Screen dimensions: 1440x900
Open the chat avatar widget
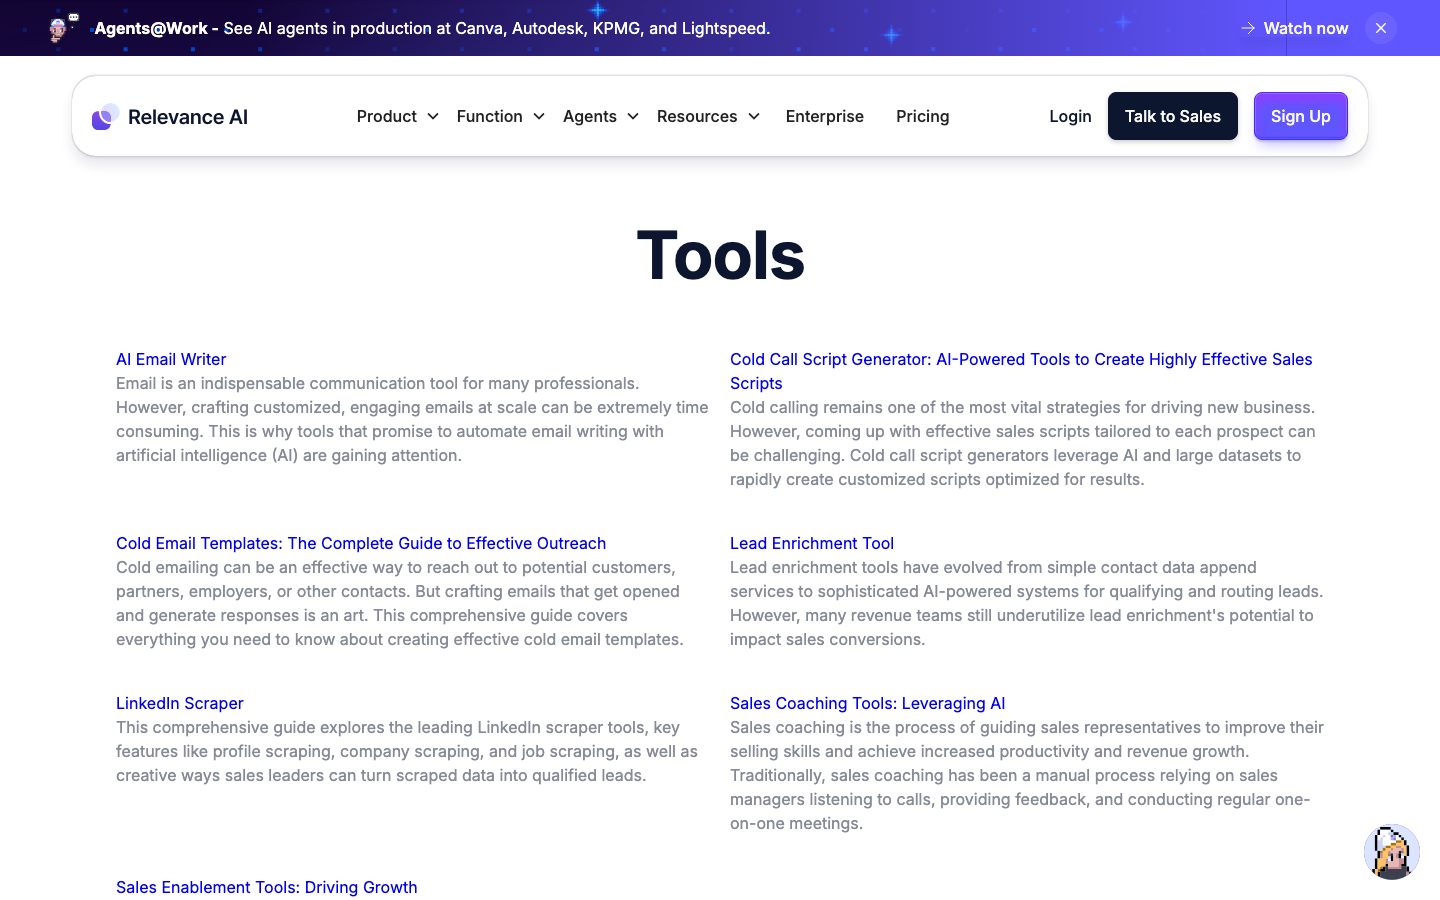point(1391,852)
